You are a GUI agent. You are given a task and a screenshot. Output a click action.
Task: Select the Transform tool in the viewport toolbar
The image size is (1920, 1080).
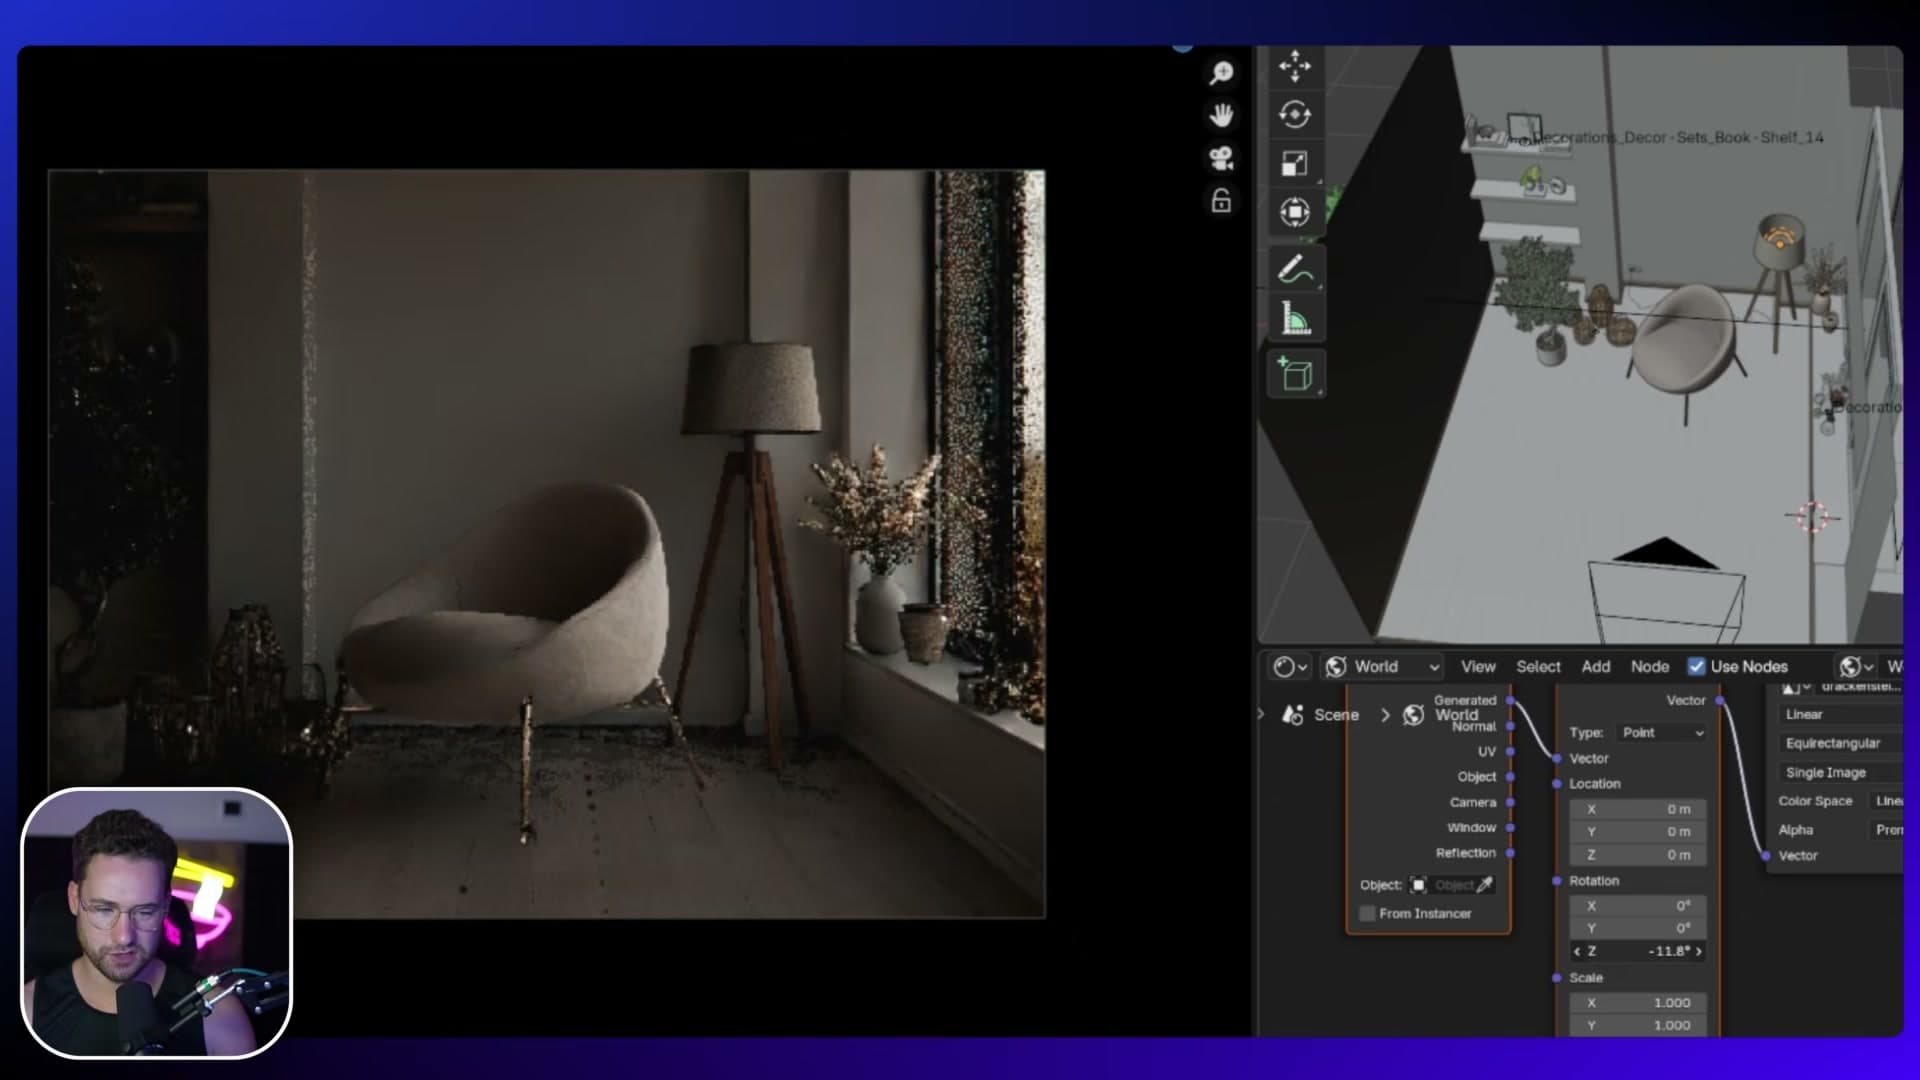[x=1295, y=212]
